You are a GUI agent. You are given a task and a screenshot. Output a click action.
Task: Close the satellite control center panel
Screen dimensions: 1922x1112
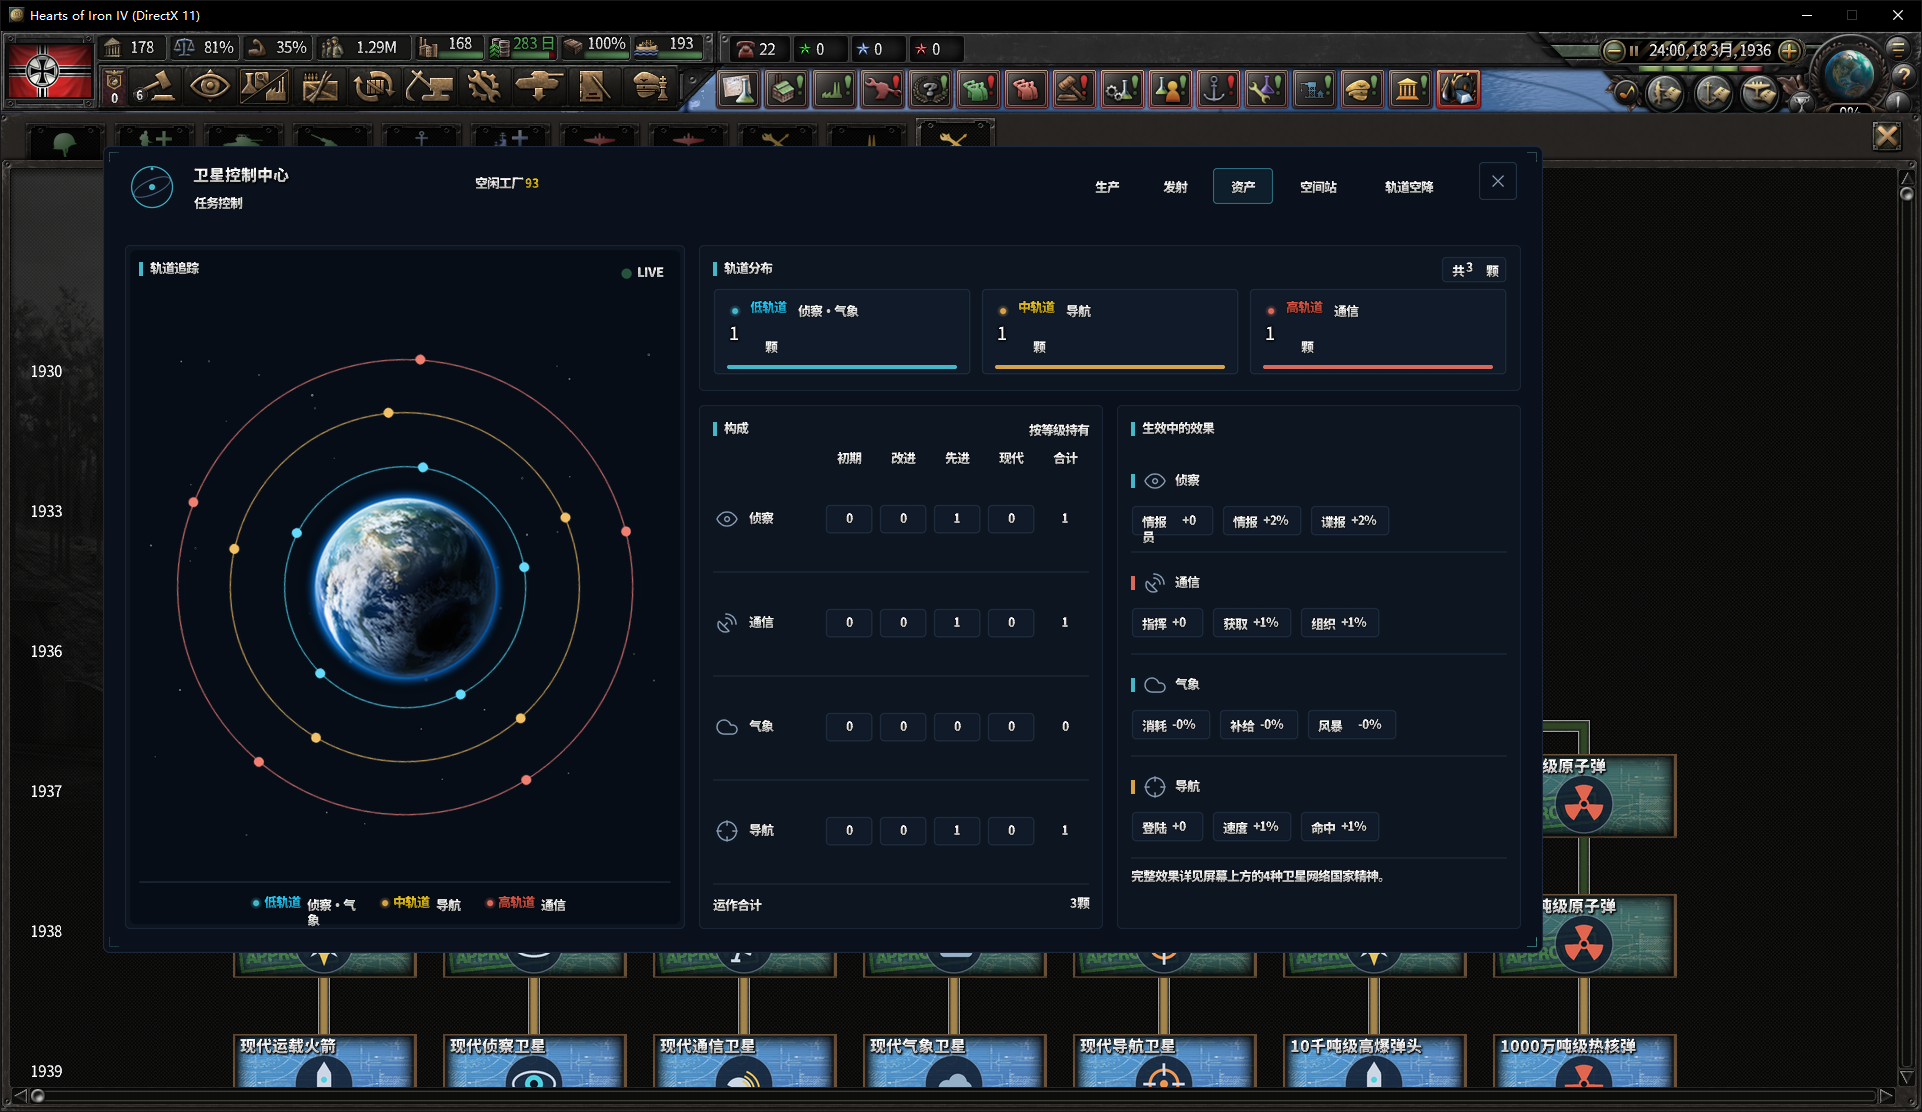pos(1498,181)
